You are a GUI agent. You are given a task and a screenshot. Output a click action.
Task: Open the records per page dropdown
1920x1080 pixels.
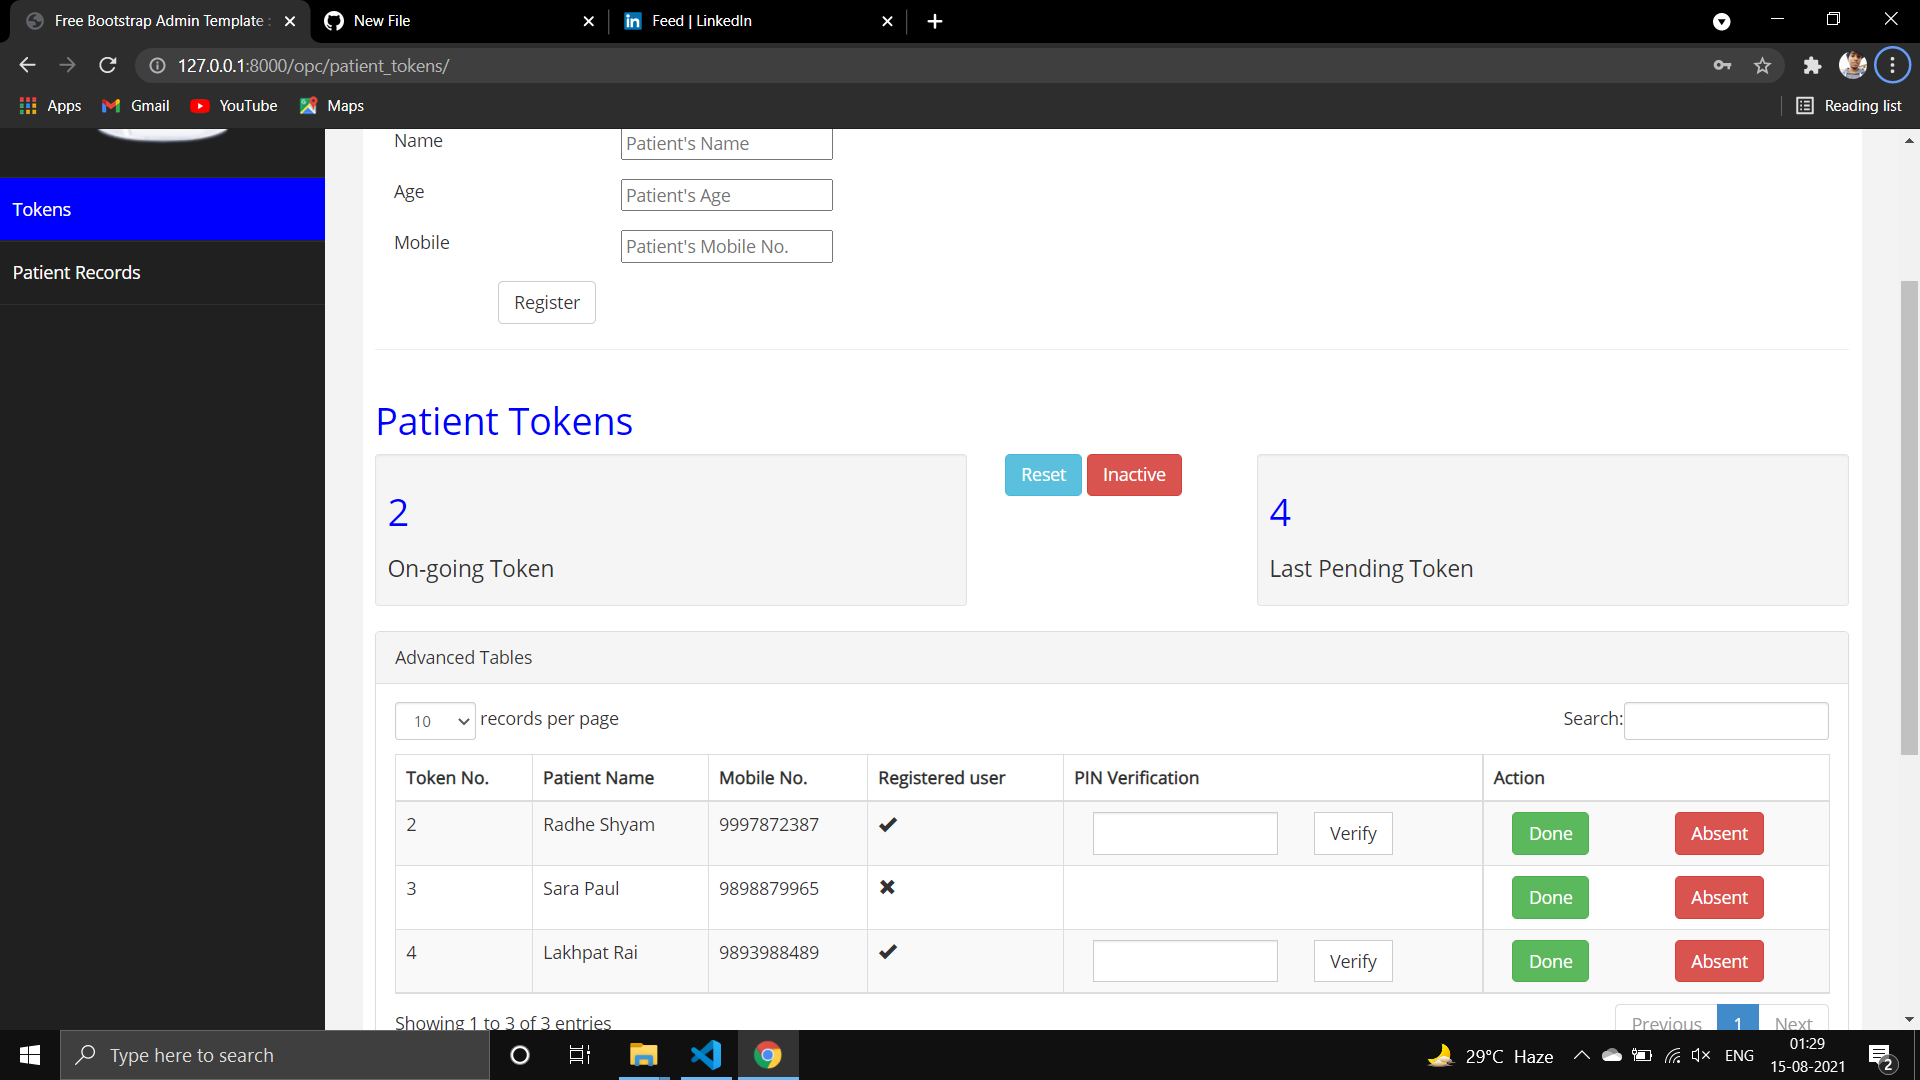click(x=434, y=720)
